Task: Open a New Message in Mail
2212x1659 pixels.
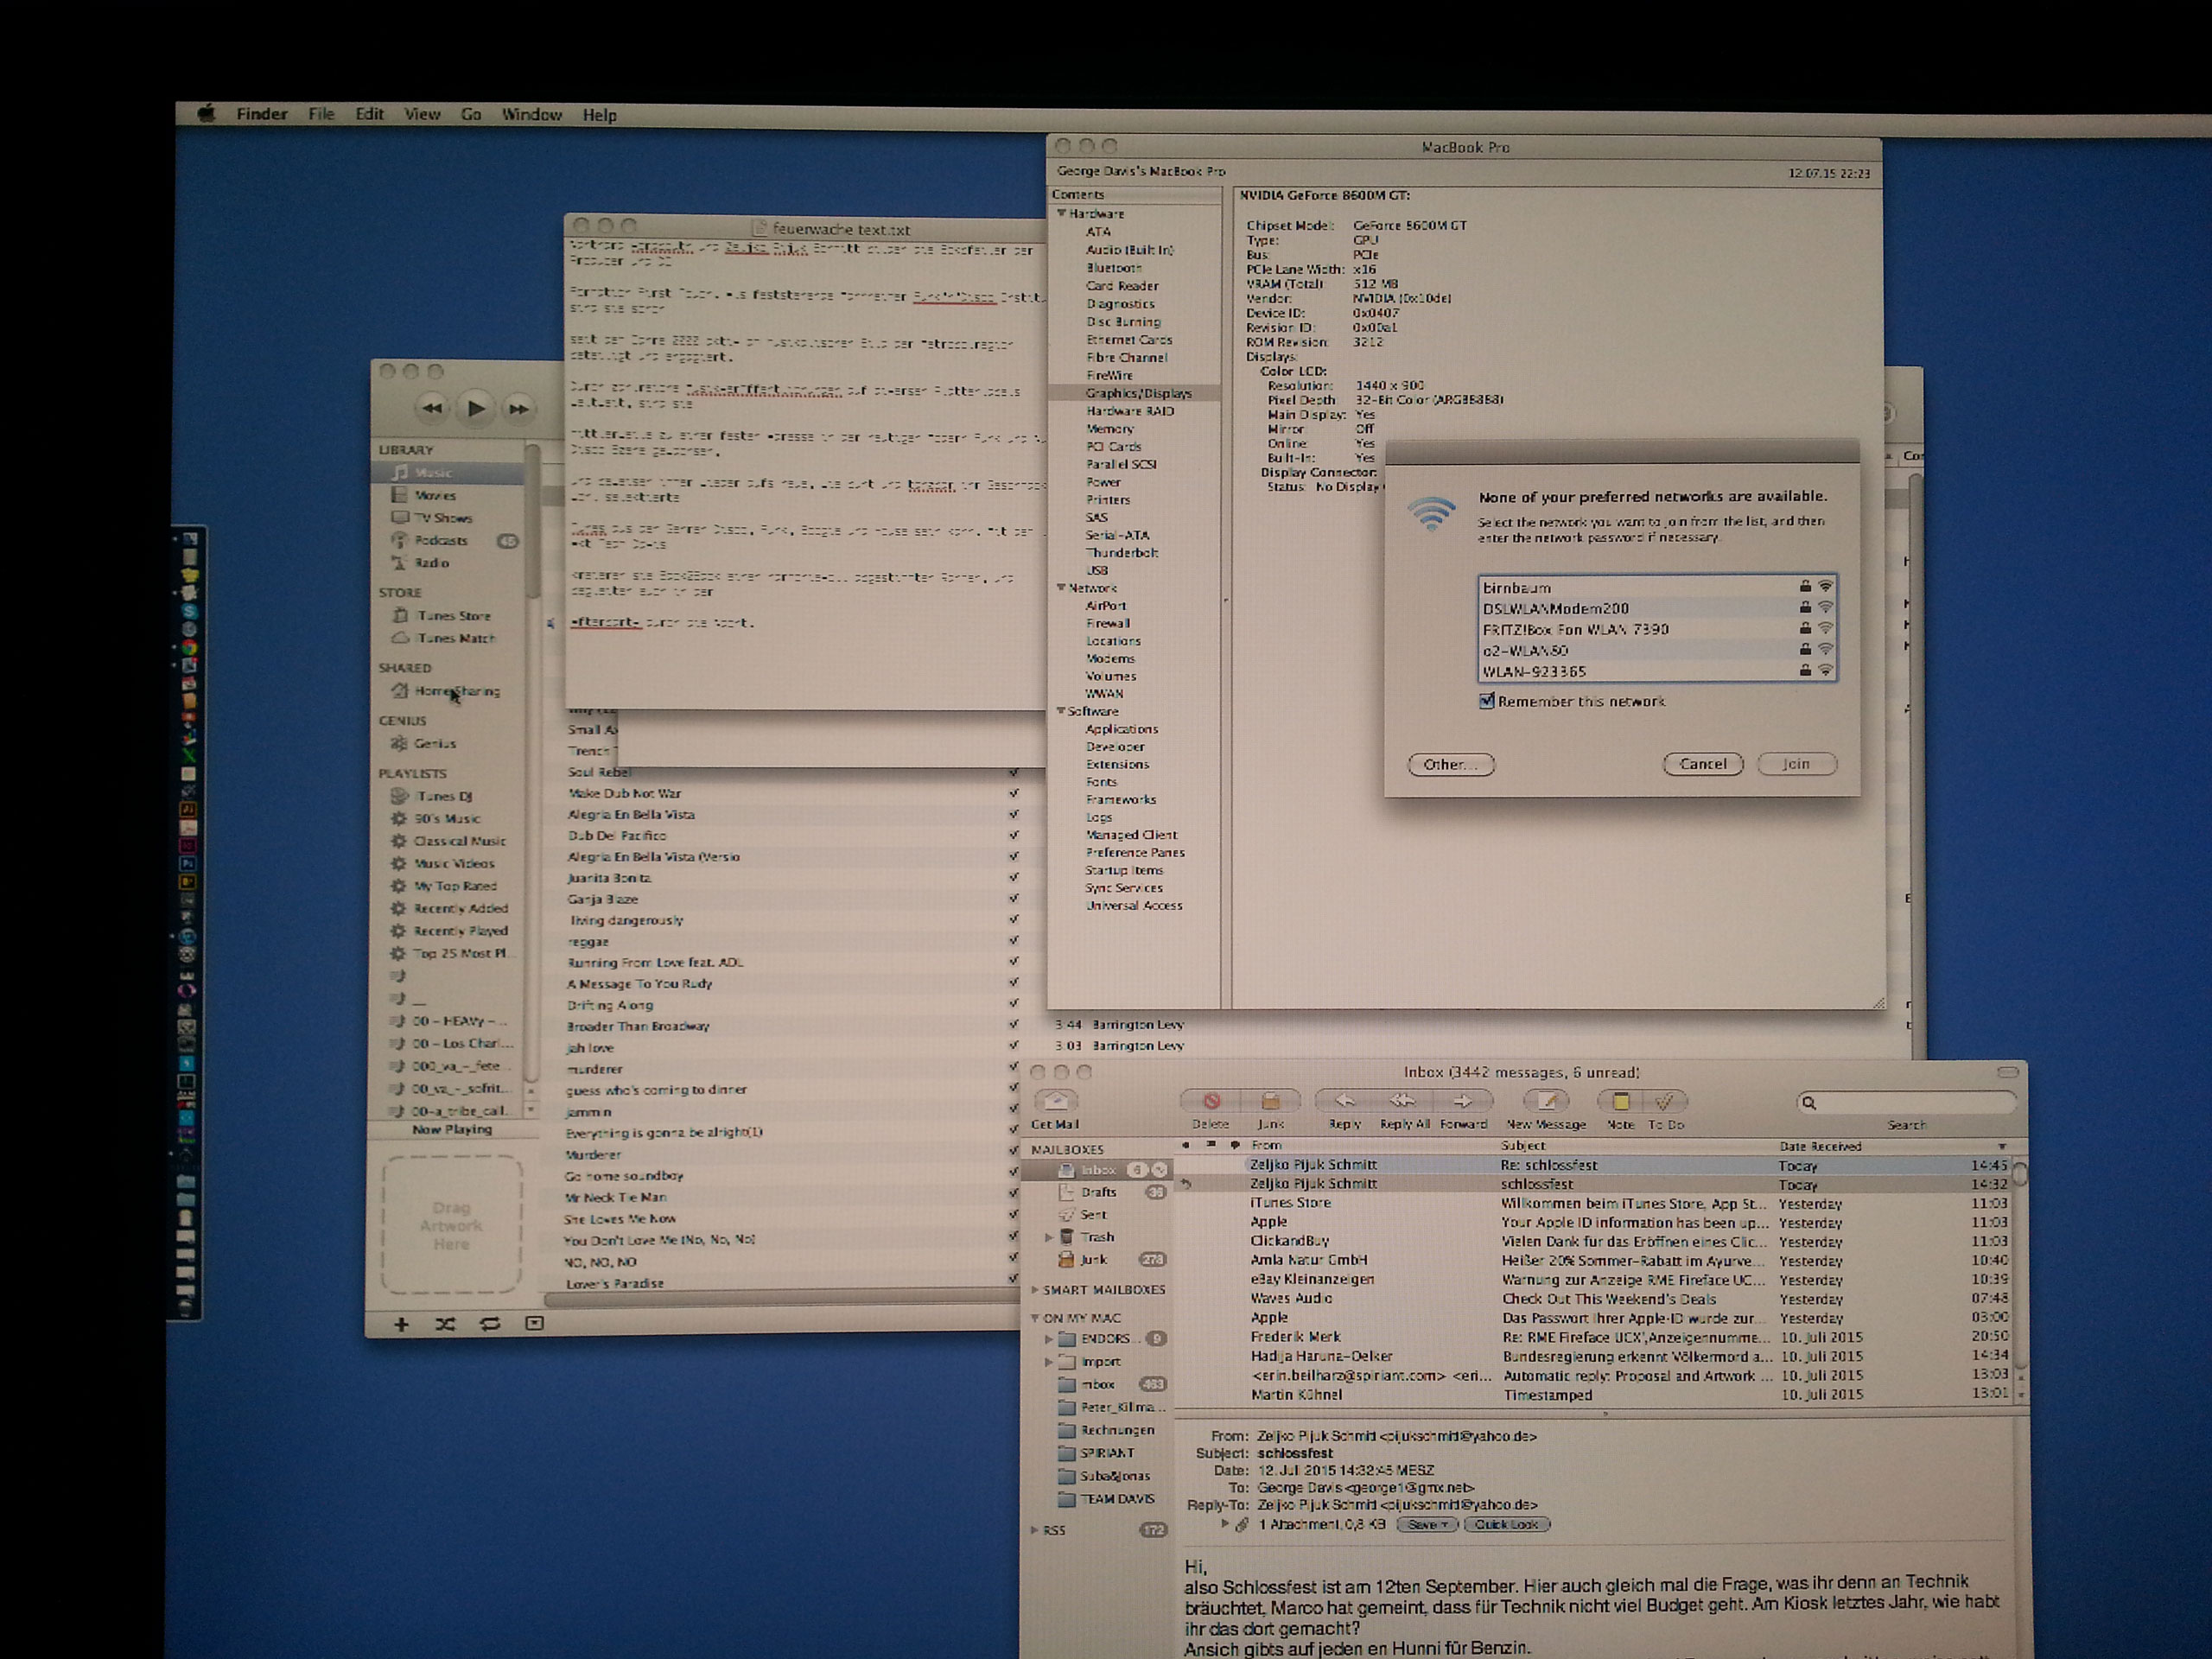Action: [1546, 1101]
